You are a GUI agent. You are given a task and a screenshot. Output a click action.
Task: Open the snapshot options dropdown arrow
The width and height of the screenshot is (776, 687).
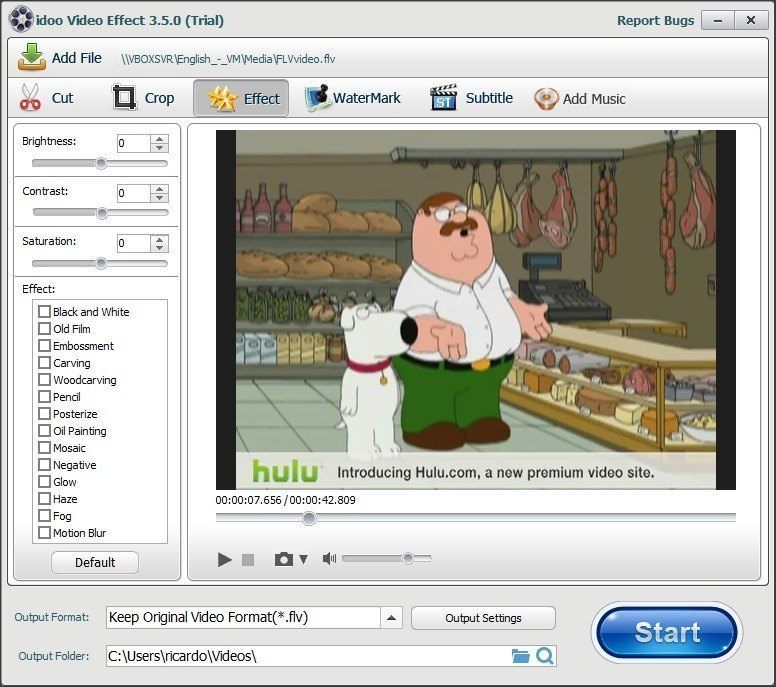pos(303,559)
